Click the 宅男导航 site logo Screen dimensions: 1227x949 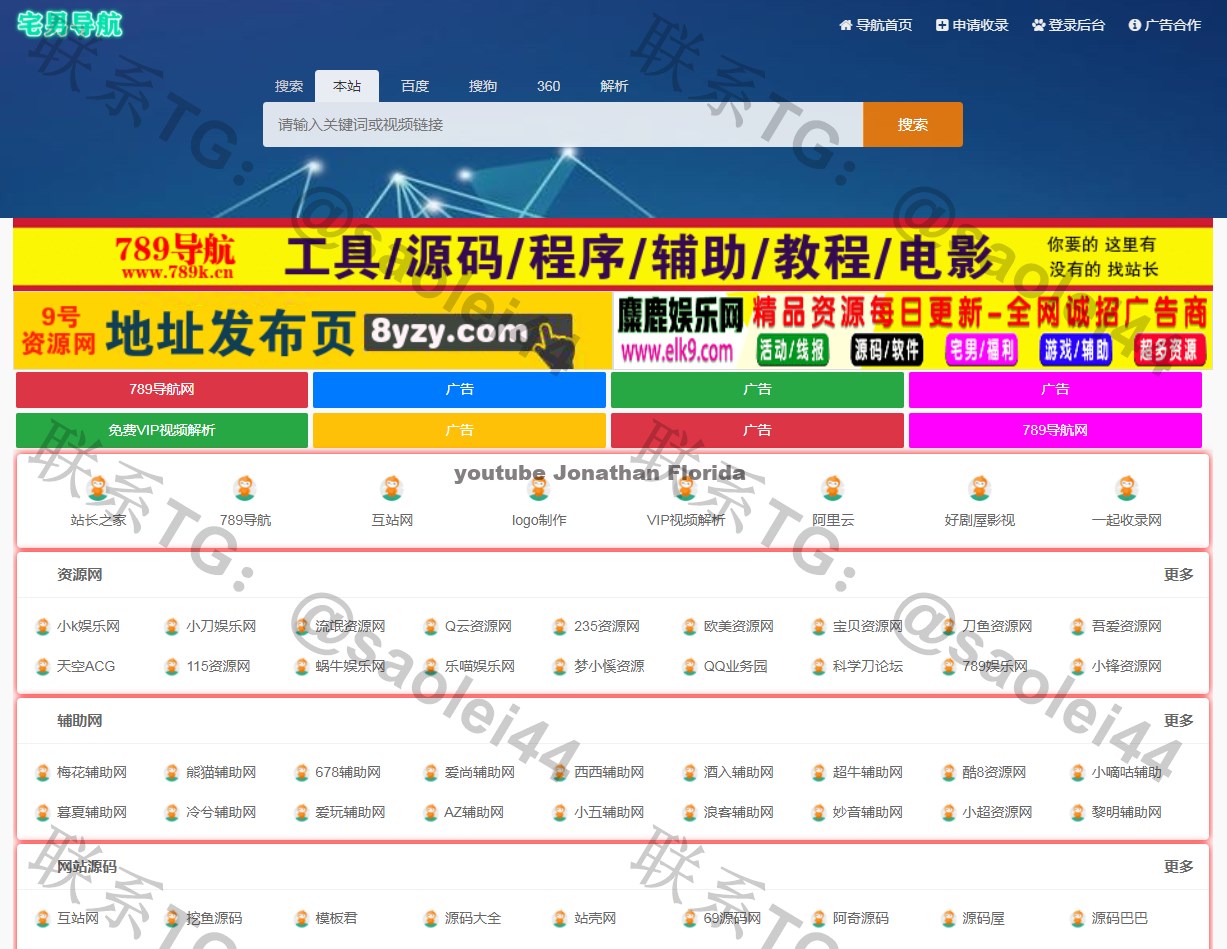pyautogui.click(x=69, y=25)
